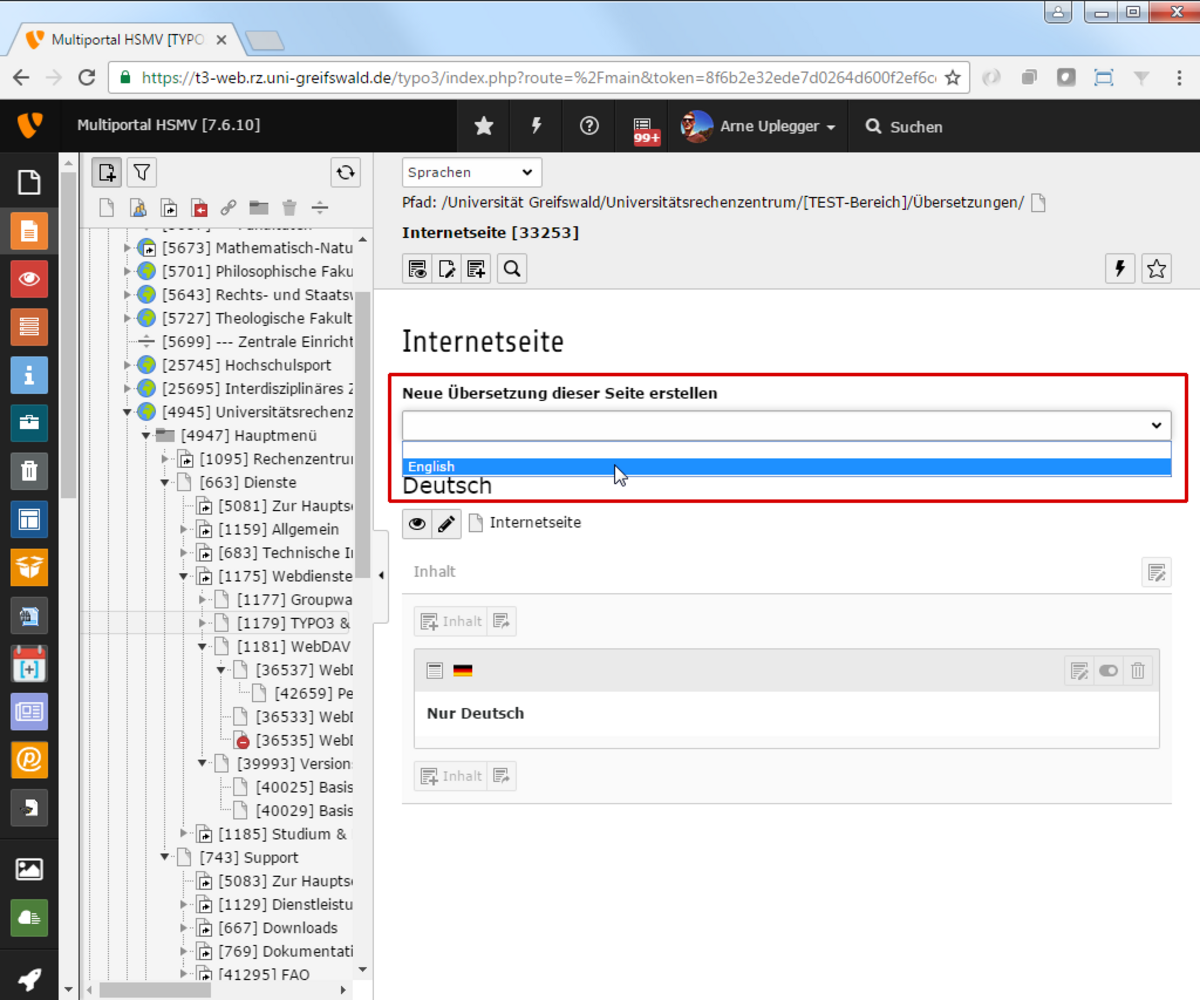1200x1000 pixels.
Task: Open the Sprachen dropdown
Action: tap(471, 172)
